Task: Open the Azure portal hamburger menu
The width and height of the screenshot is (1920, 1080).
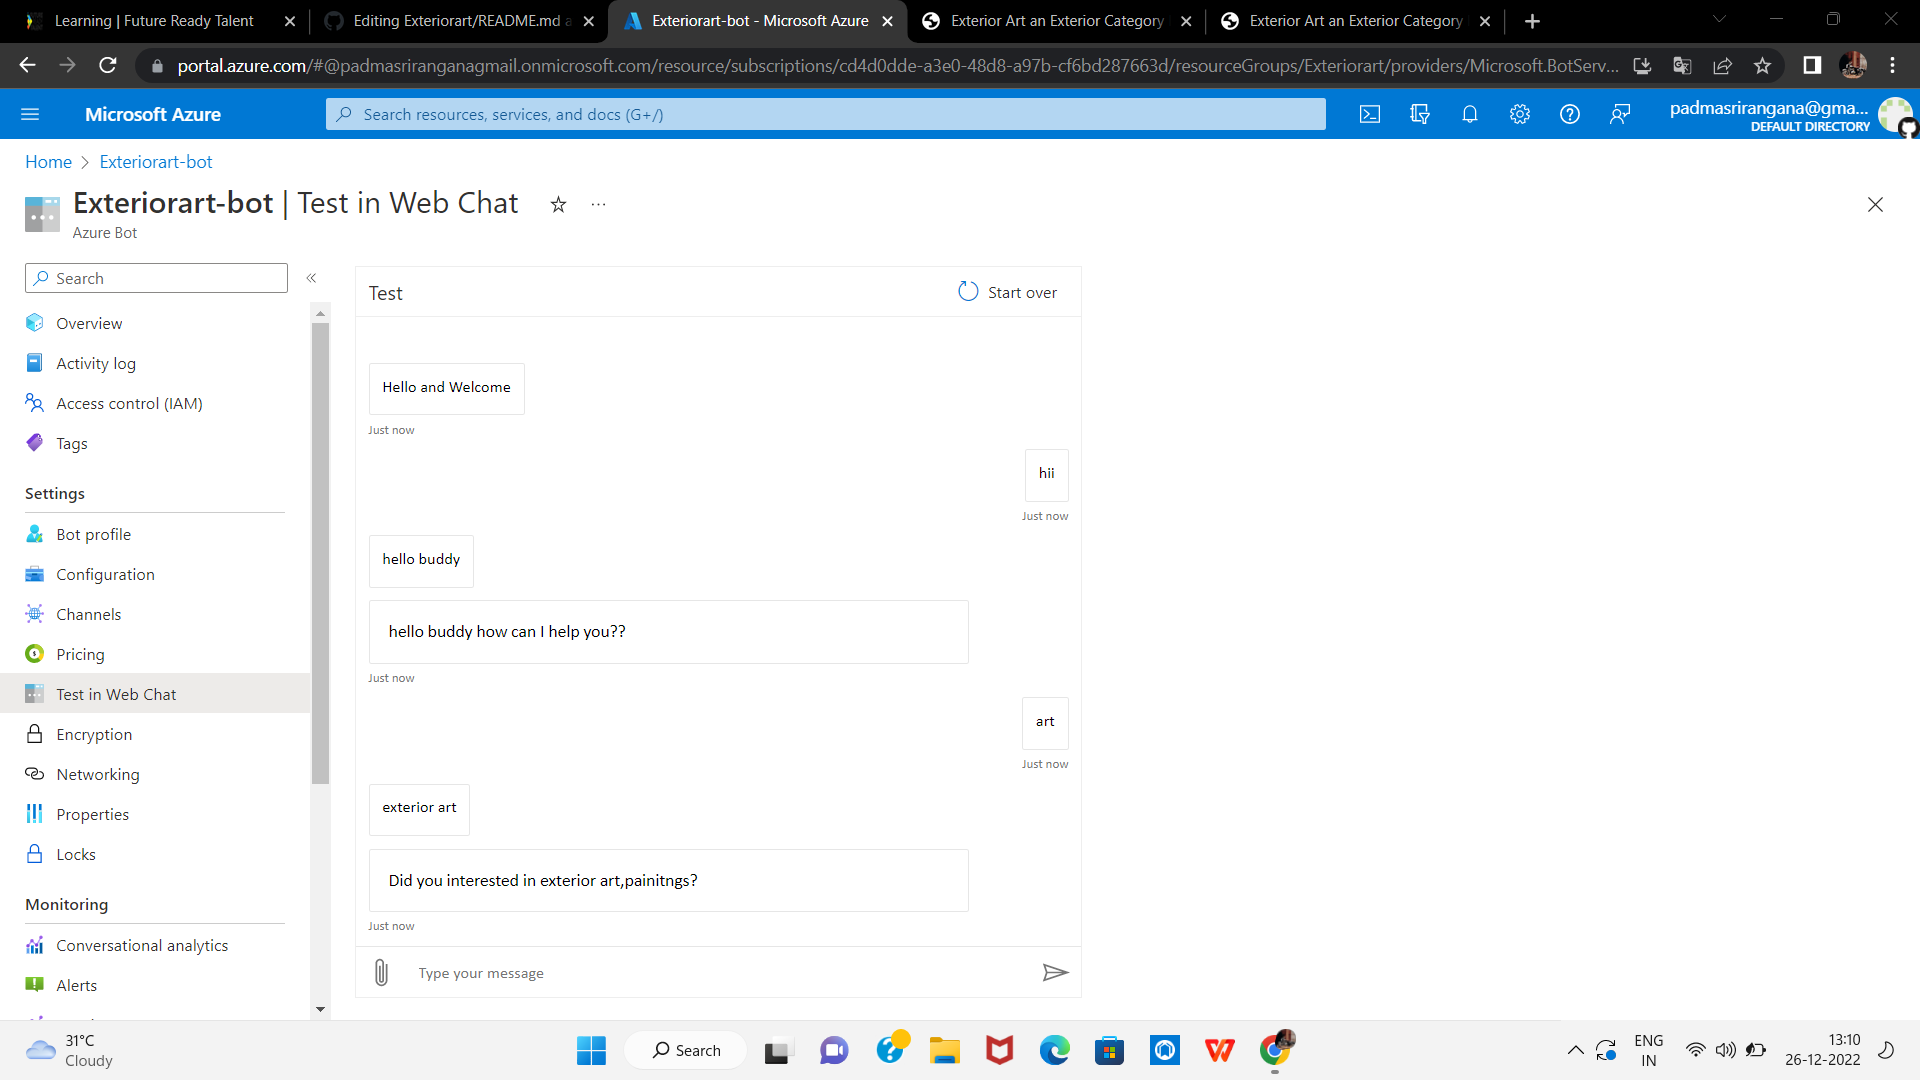Action: [x=30, y=115]
